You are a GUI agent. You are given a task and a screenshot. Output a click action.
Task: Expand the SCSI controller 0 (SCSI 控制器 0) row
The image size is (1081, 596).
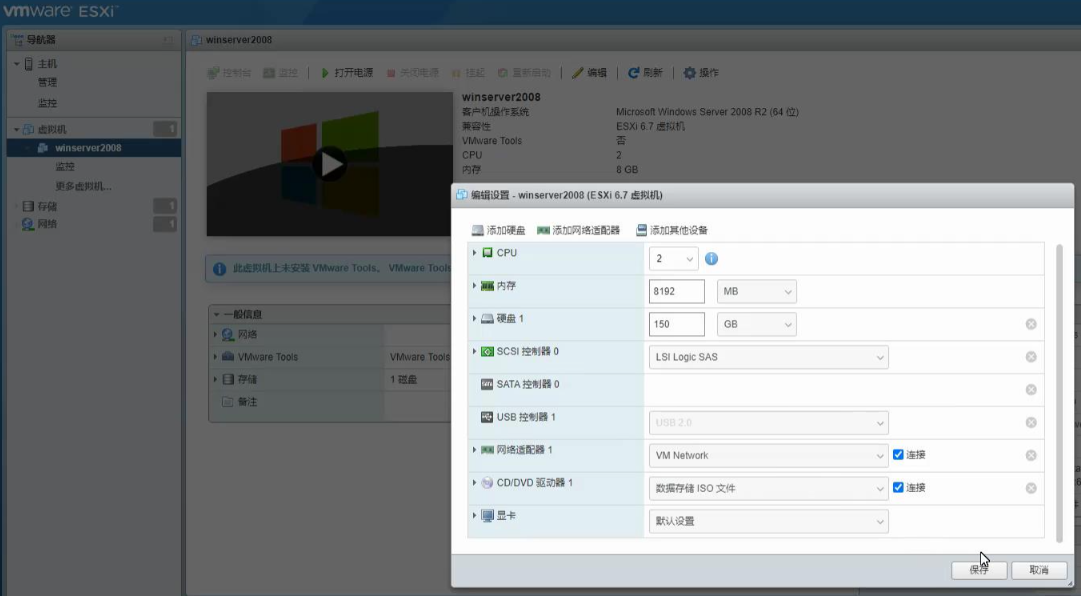click(474, 351)
